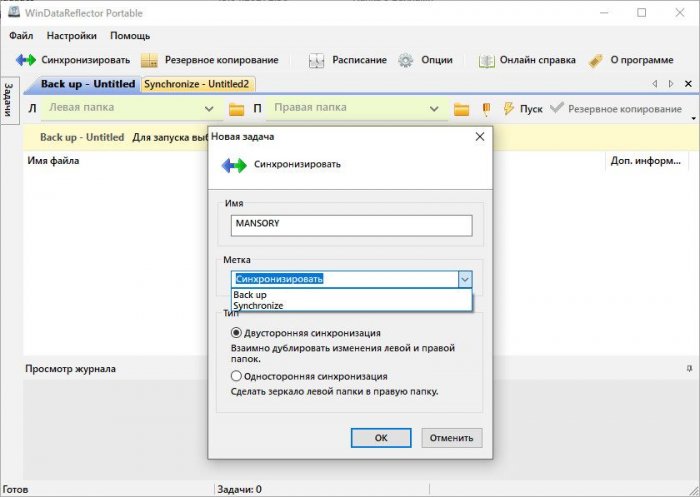Viewport: 700px width, 497px height.
Task: Click the Резервное копирование toolbar icon
Action: point(150,60)
